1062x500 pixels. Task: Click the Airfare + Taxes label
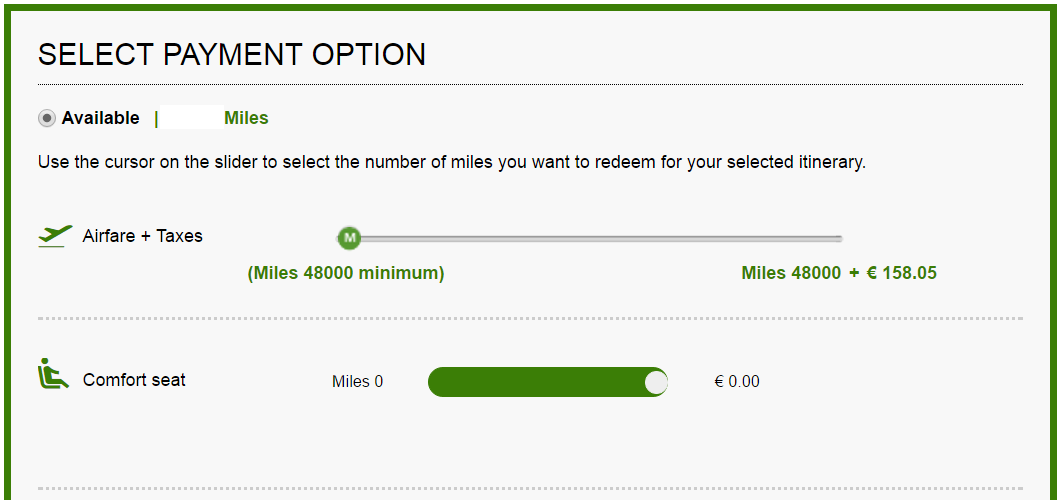pyautogui.click(x=142, y=236)
